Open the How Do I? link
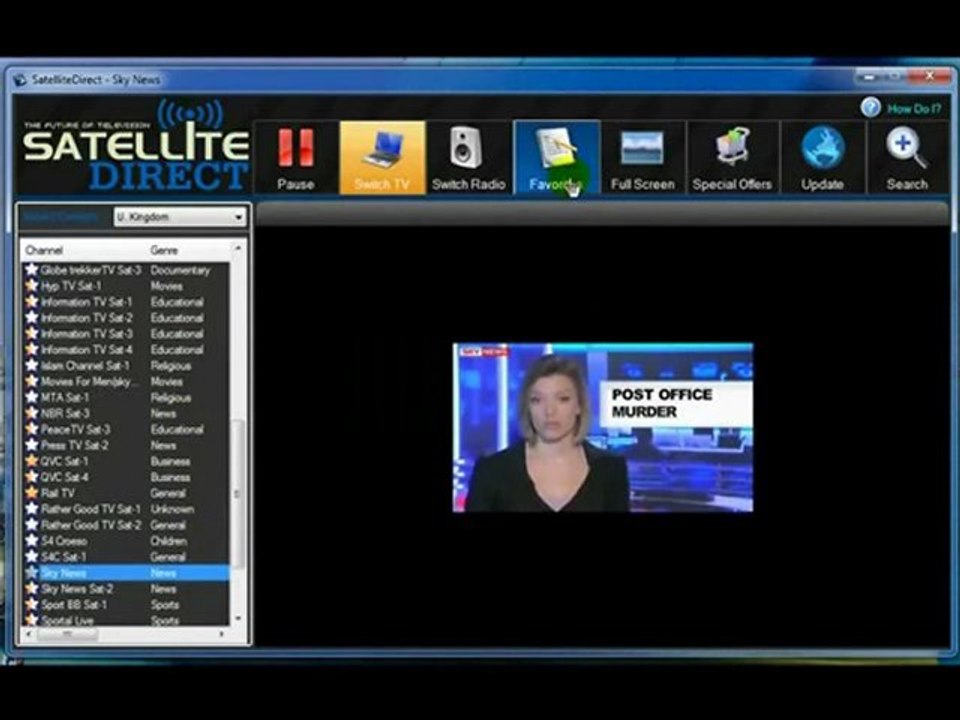 (x=913, y=109)
